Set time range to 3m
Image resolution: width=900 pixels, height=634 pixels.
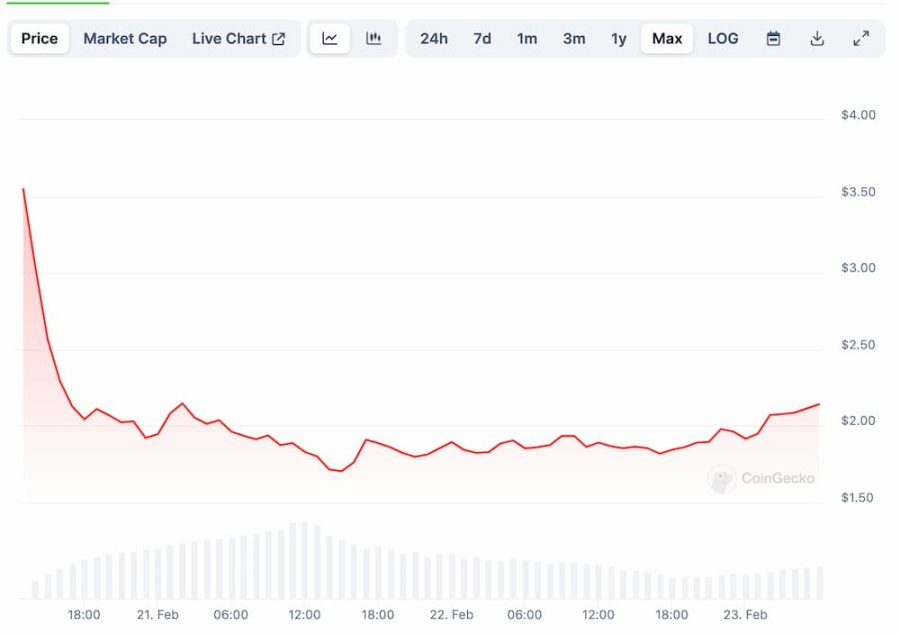pyautogui.click(x=574, y=39)
